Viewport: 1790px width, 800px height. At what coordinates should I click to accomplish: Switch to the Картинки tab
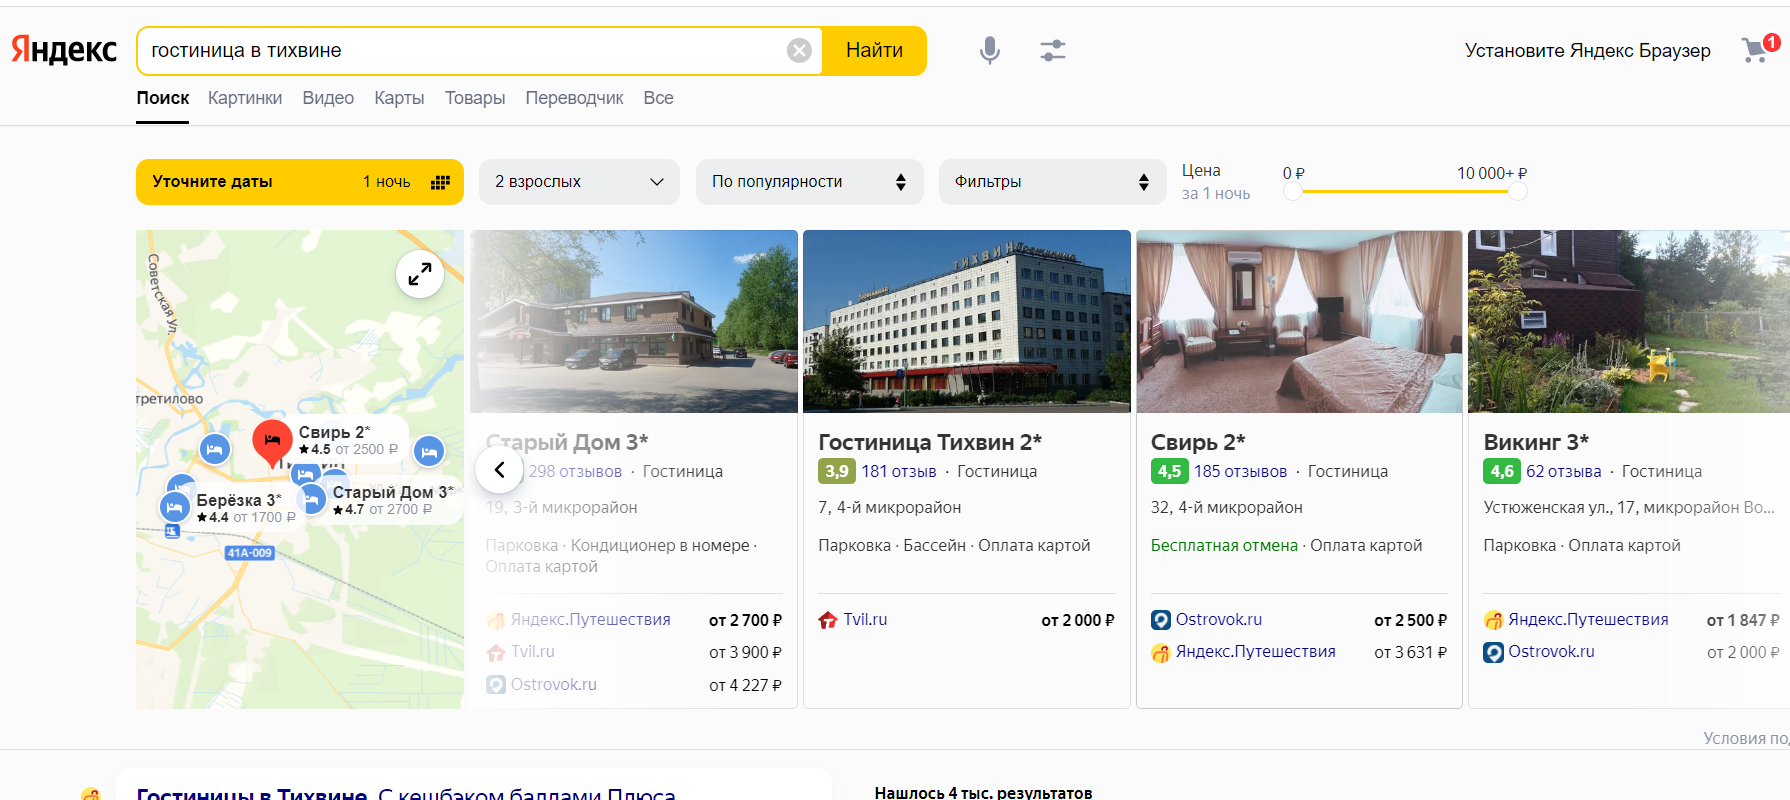pyautogui.click(x=245, y=98)
